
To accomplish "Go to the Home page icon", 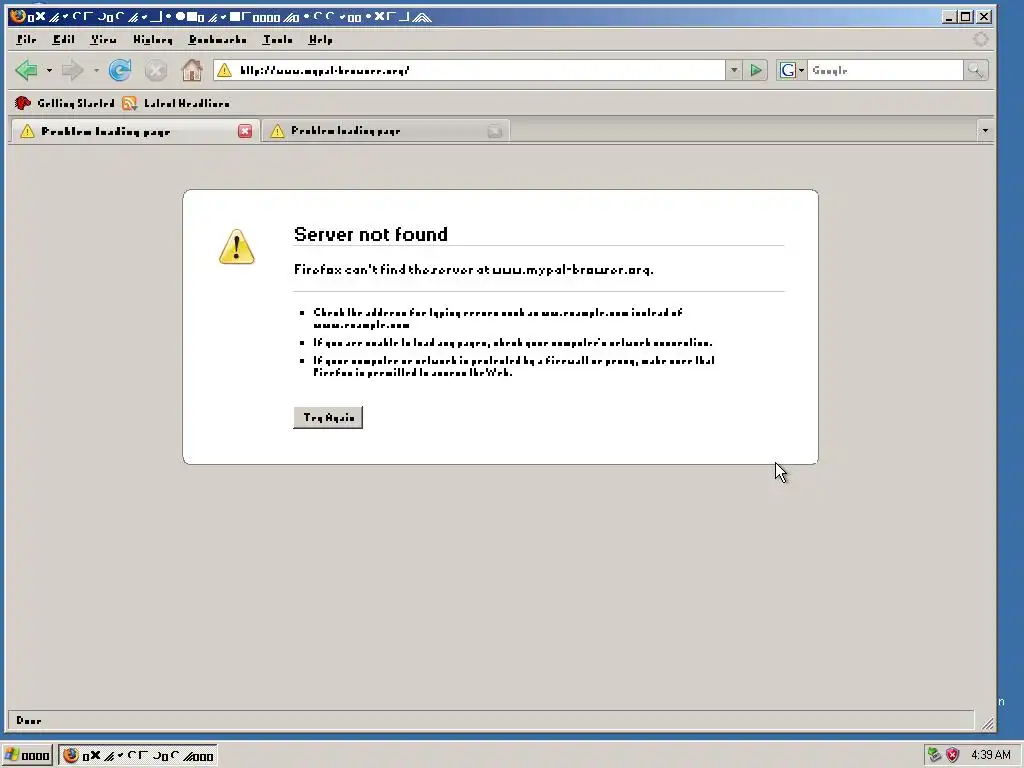I will [x=192, y=70].
